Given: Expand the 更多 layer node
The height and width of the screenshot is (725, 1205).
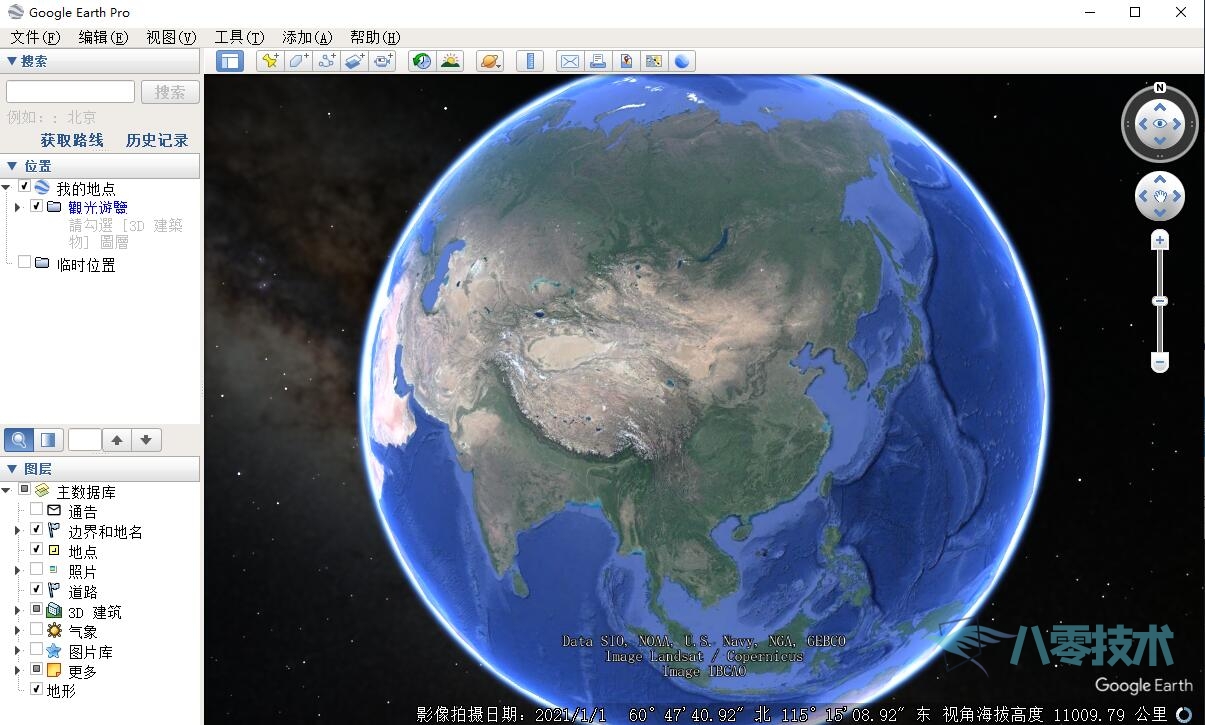Looking at the screenshot, I should coord(18,670).
